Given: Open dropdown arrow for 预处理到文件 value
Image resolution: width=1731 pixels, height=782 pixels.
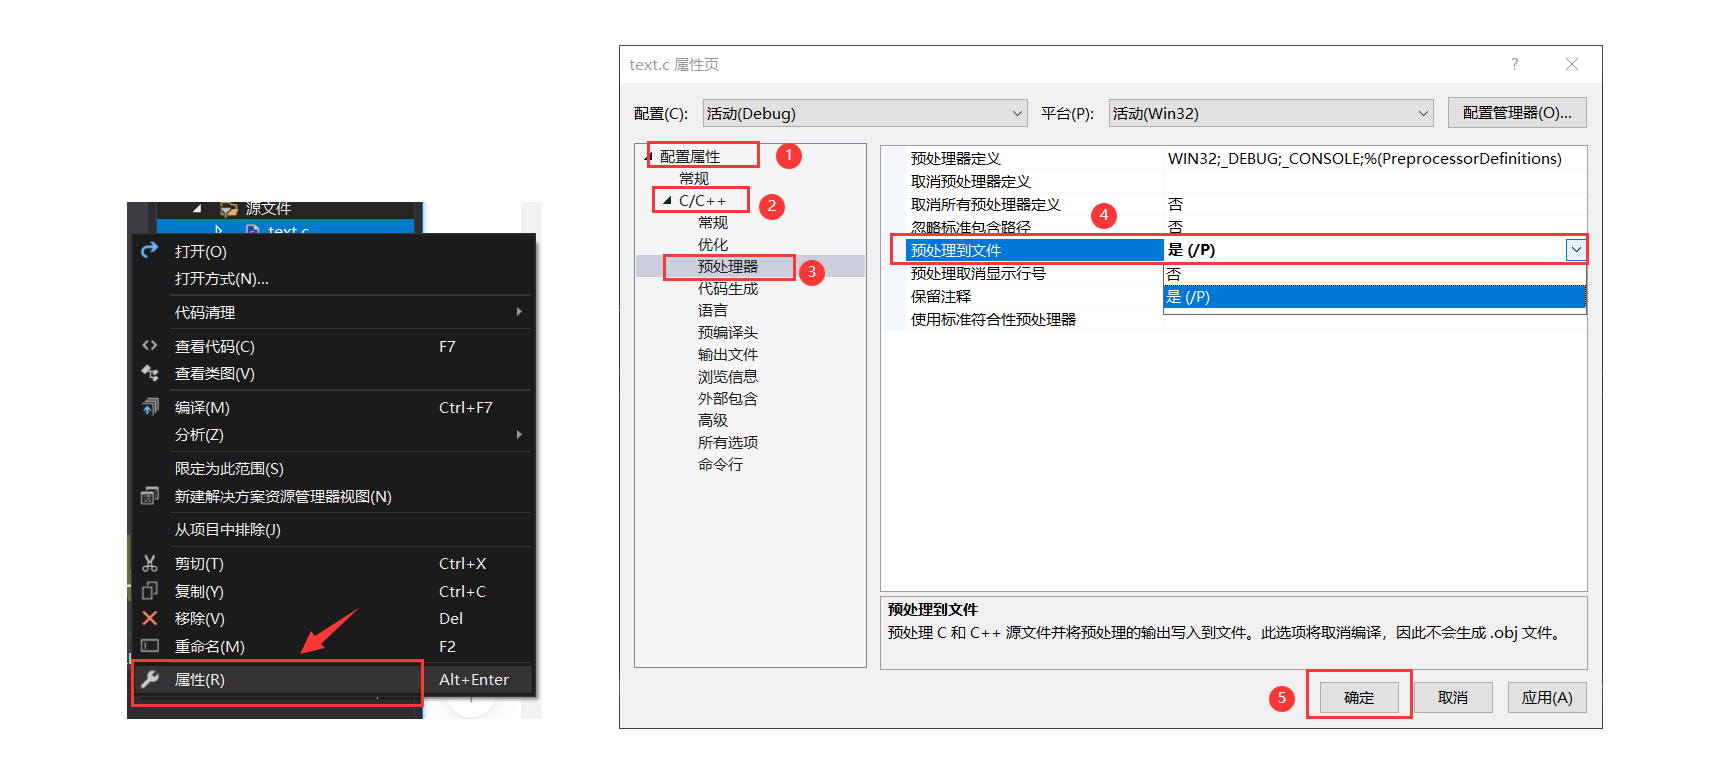Looking at the screenshot, I should (x=1576, y=250).
